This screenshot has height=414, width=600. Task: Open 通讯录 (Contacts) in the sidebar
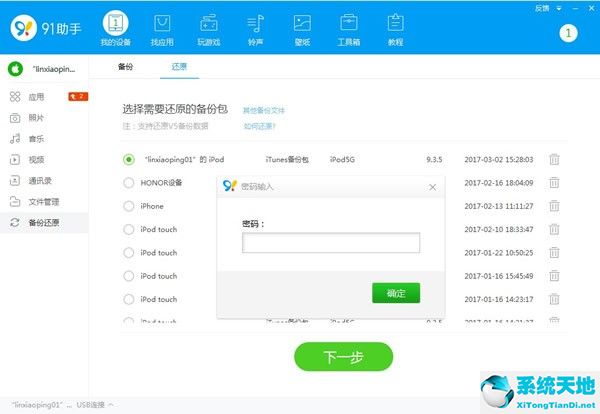click(x=40, y=181)
